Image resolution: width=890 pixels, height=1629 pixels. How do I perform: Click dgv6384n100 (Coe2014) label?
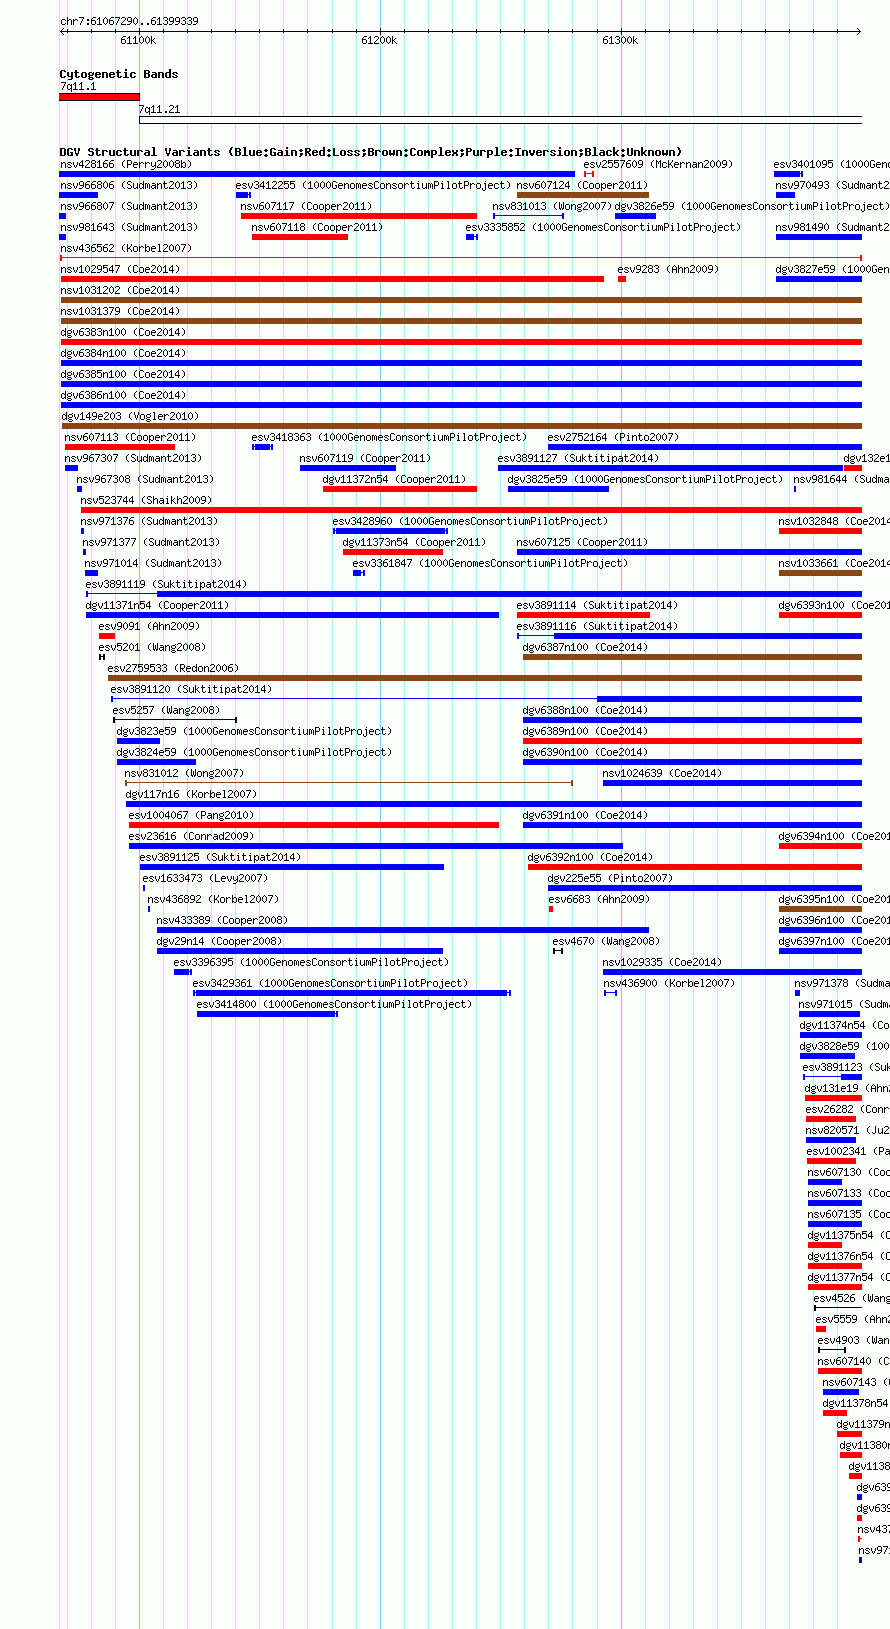(x=123, y=353)
